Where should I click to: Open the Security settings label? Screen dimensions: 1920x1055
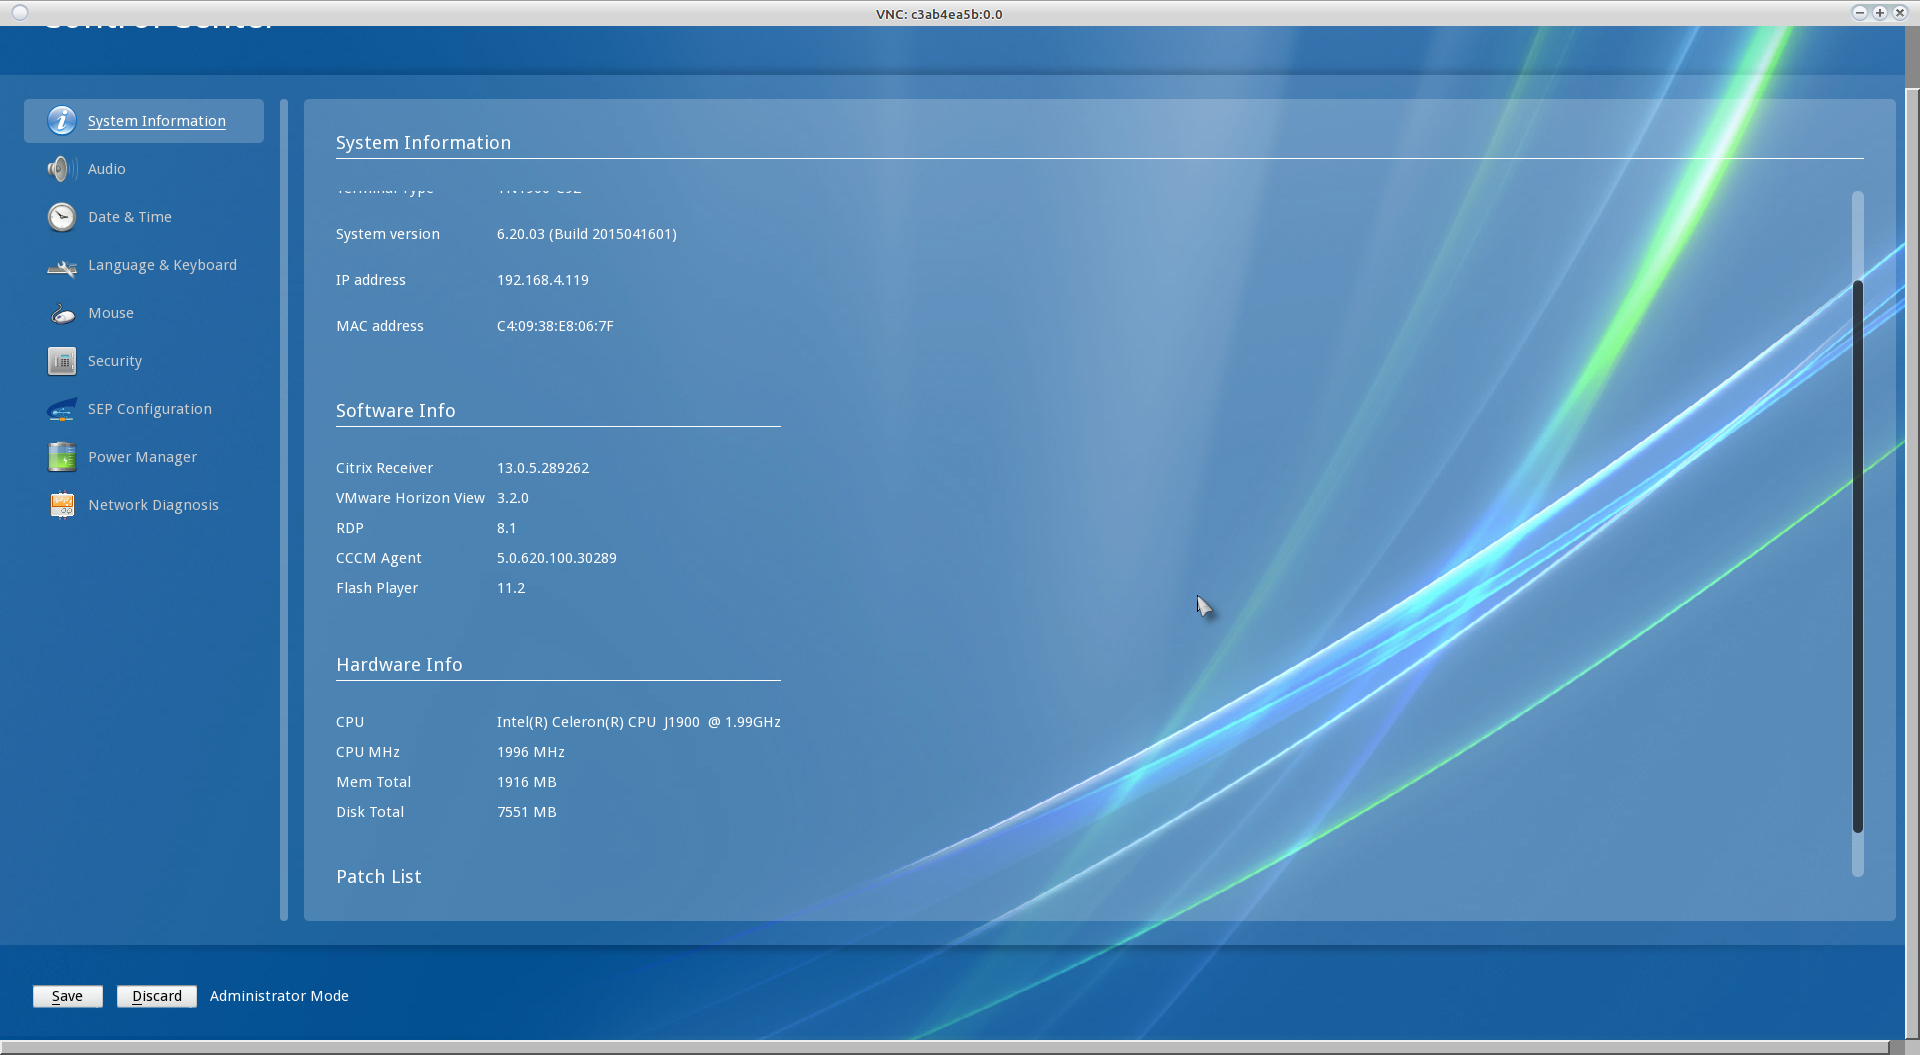click(x=115, y=361)
